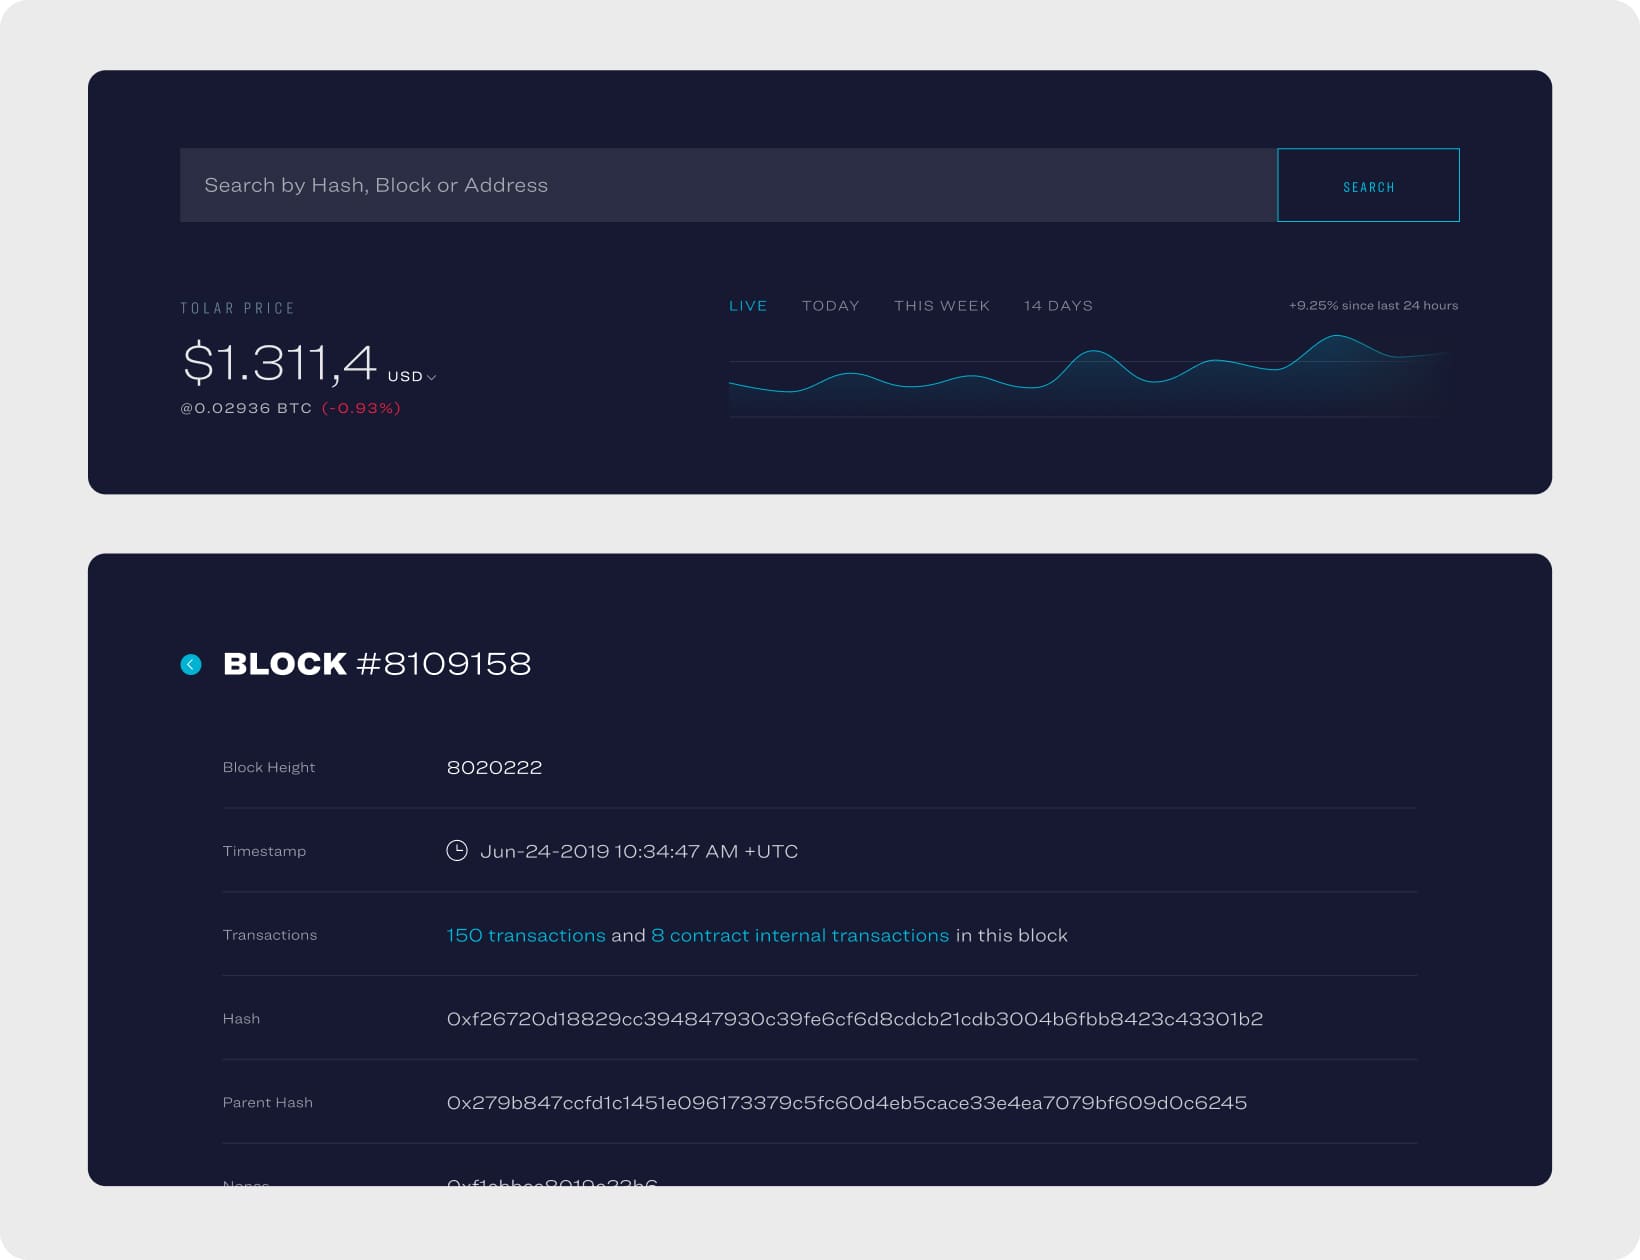The height and width of the screenshot is (1260, 1640).
Task: Select the TODAY chart tab
Action: coord(830,306)
